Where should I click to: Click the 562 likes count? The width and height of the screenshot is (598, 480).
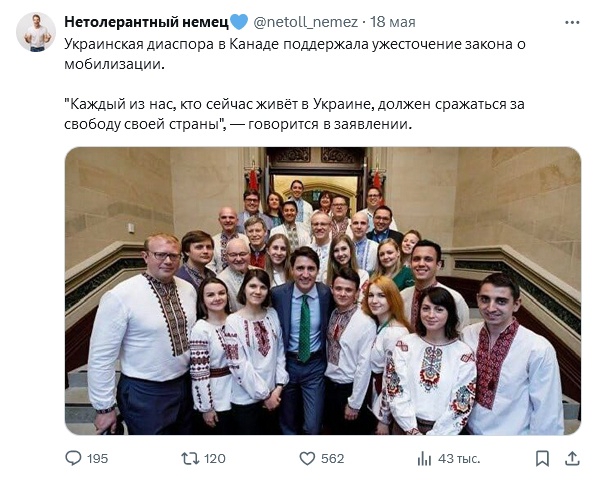(x=333, y=458)
